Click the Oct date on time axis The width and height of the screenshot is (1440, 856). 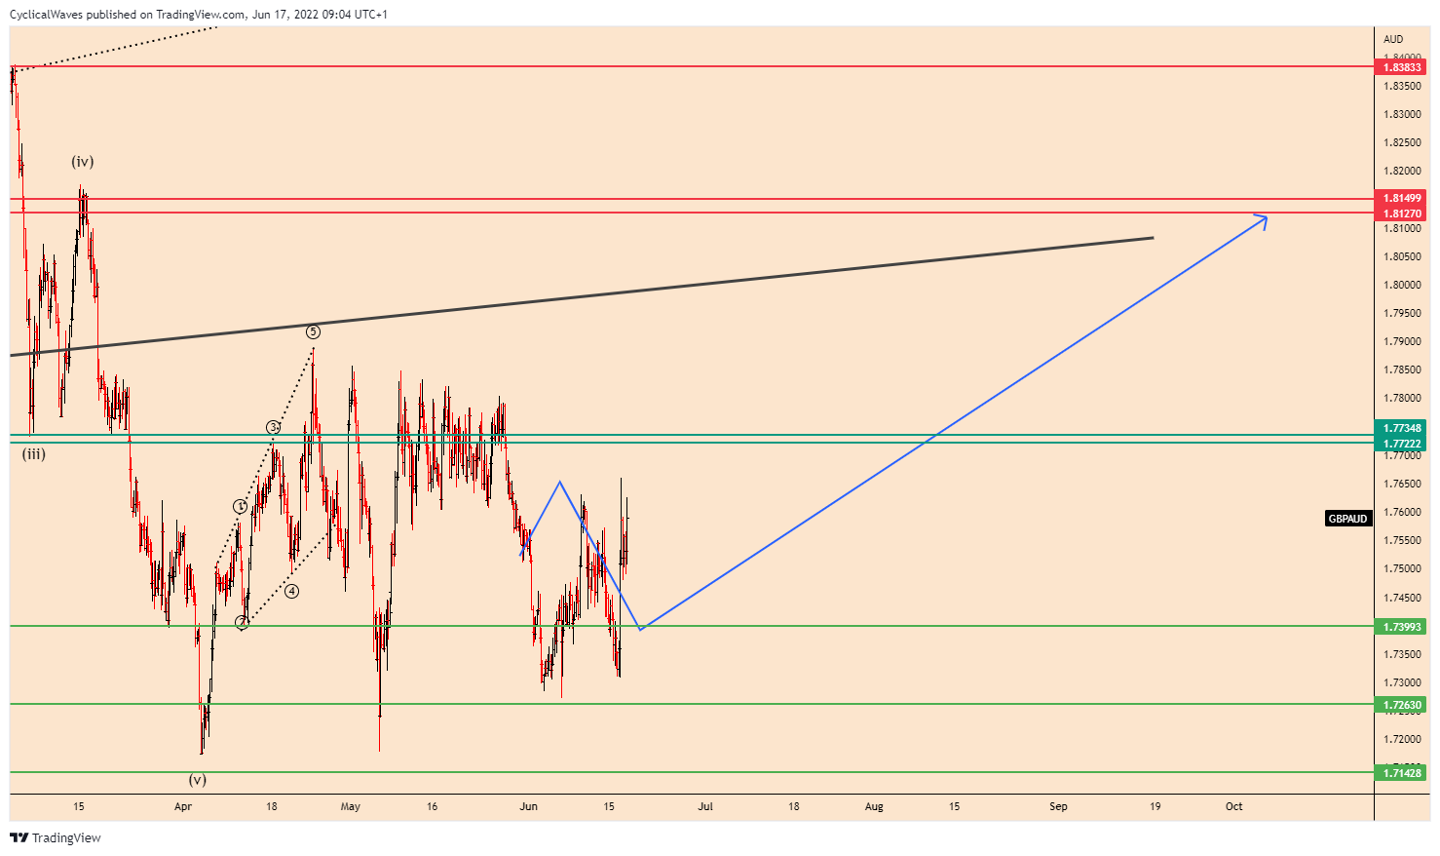tap(1234, 806)
